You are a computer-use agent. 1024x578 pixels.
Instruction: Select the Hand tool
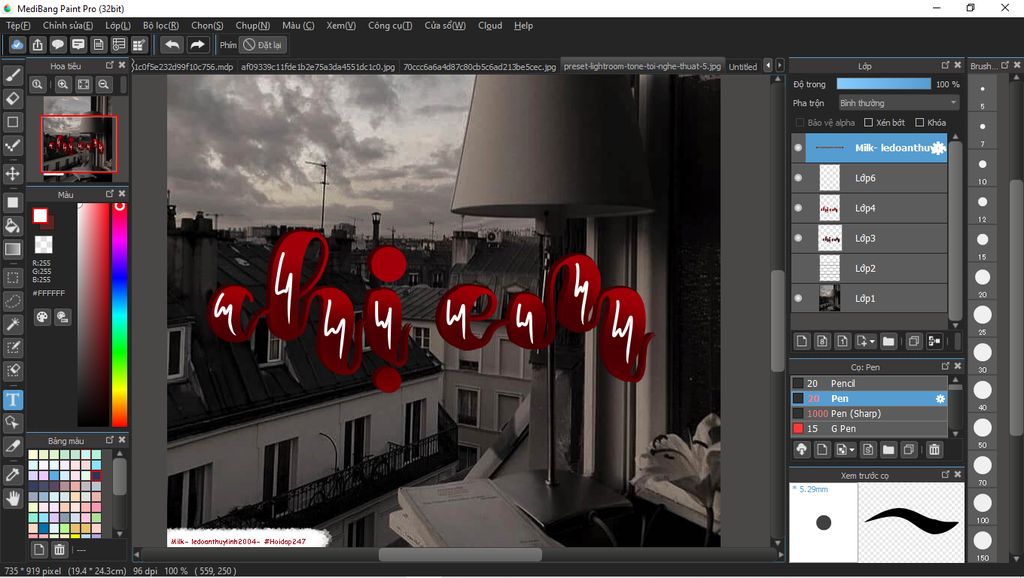[x=12, y=499]
